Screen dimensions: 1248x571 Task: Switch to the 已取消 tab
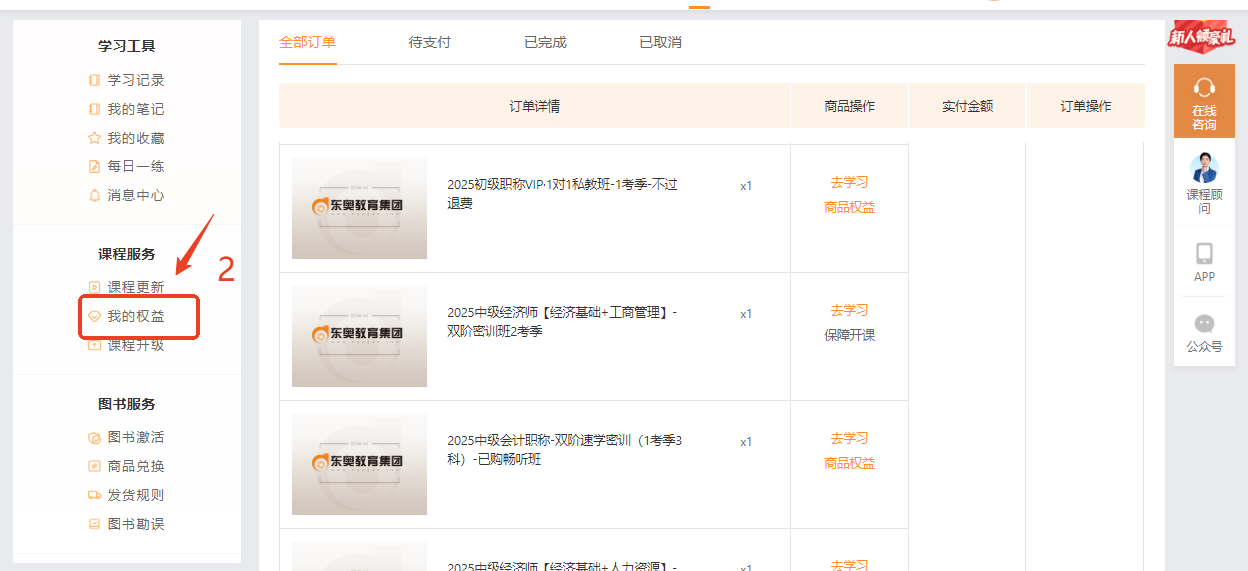tap(660, 42)
